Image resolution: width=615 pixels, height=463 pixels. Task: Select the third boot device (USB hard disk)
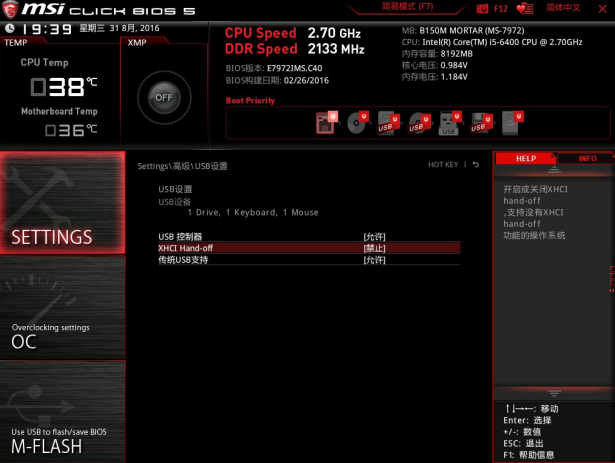point(388,123)
